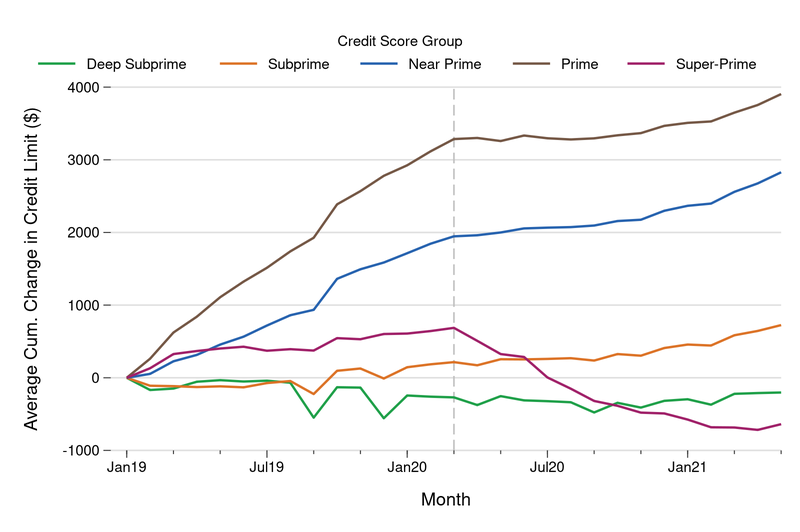Toggle the Deep Subprime legend label

point(136,65)
